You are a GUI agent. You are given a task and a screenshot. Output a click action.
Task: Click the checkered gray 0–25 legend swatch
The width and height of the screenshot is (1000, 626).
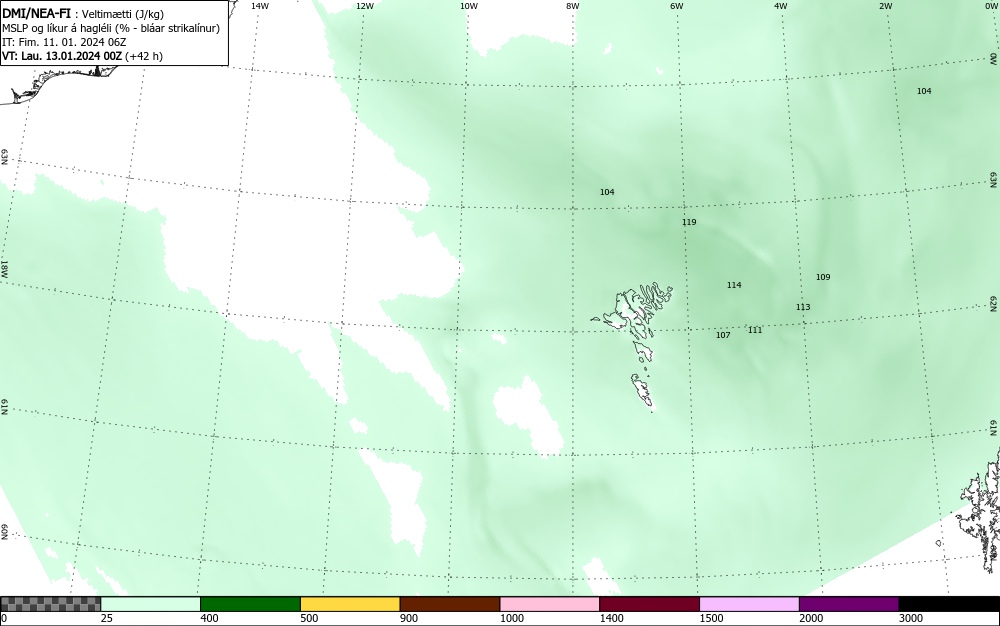pos(50,604)
